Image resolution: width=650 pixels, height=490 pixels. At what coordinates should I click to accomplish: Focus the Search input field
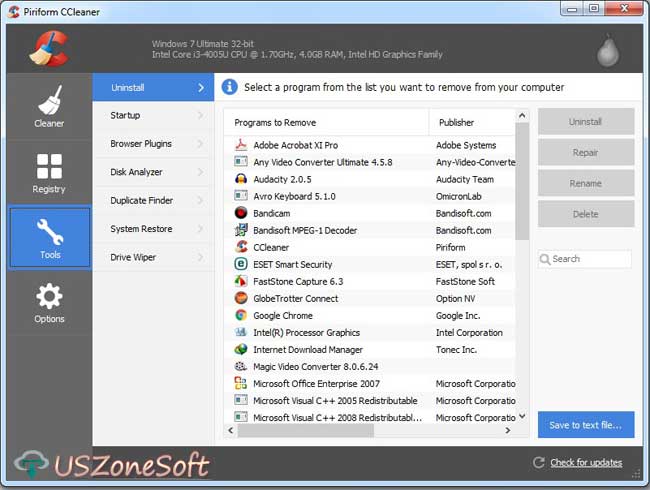tap(585, 259)
